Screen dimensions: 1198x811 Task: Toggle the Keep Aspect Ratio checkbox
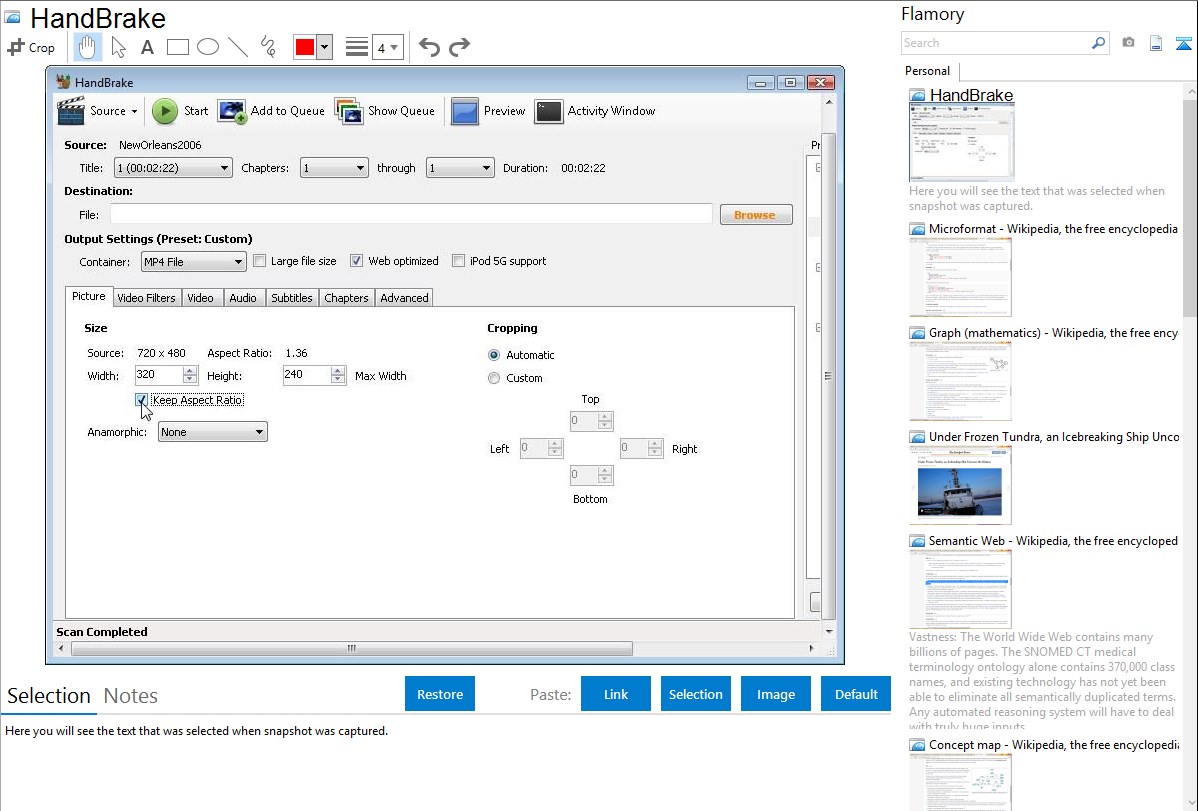pyautogui.click(x=141, y=400)
